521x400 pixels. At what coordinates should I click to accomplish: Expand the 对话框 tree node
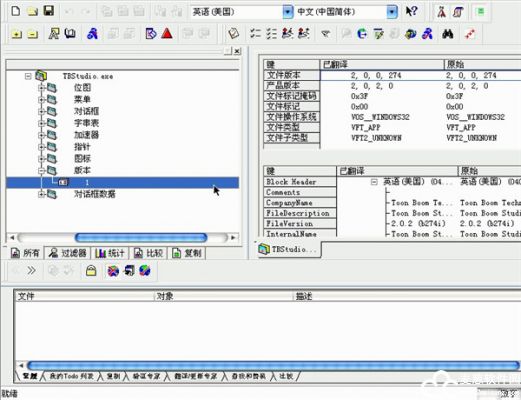click(42, 111)
